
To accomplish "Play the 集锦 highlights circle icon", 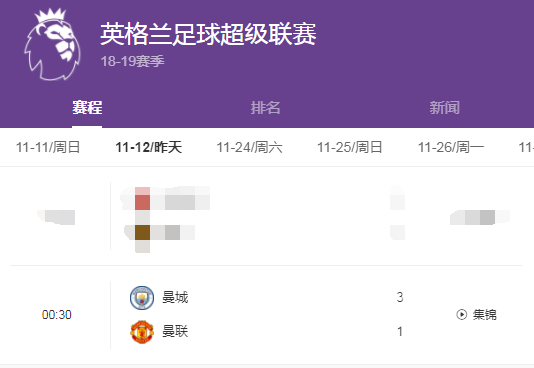I will (x=461, y=315).
